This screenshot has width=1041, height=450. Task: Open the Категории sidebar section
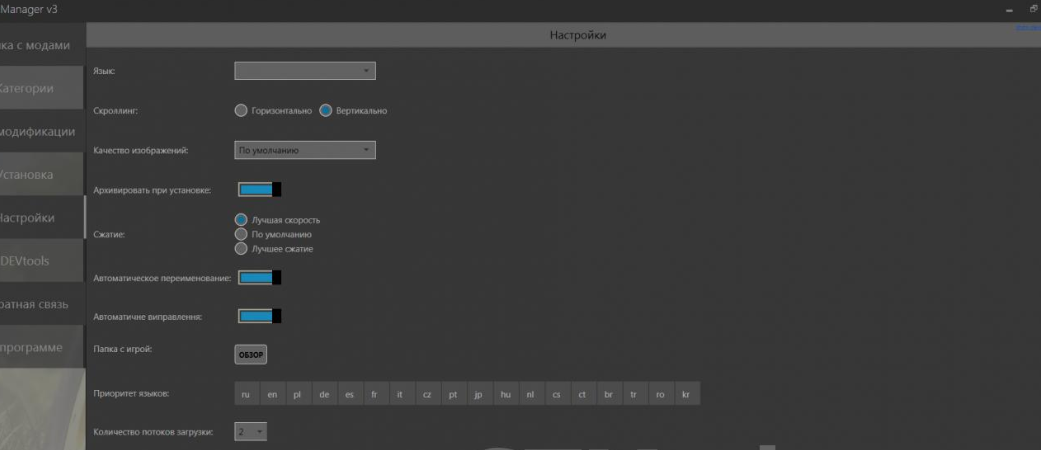tap(41, 89)
